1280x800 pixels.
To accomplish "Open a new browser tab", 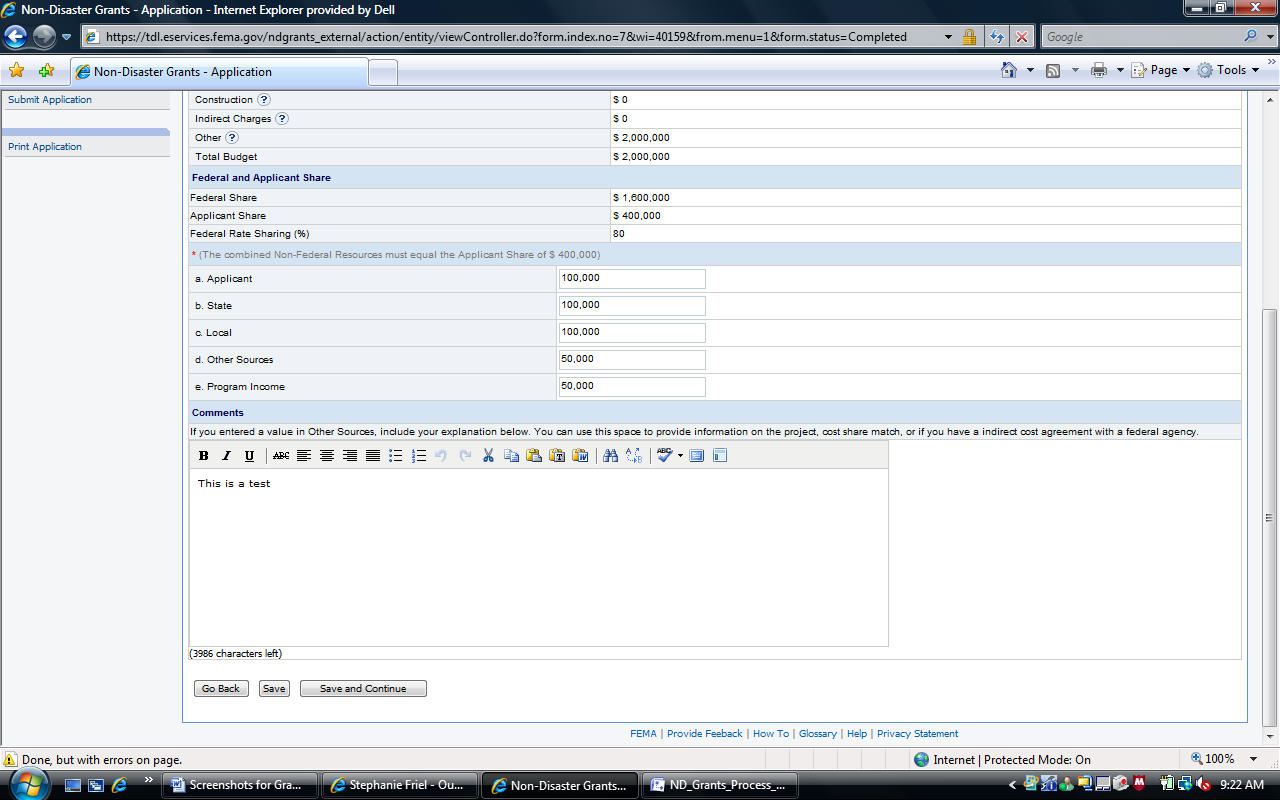I will pyautogui.click(x=383, y=72).
